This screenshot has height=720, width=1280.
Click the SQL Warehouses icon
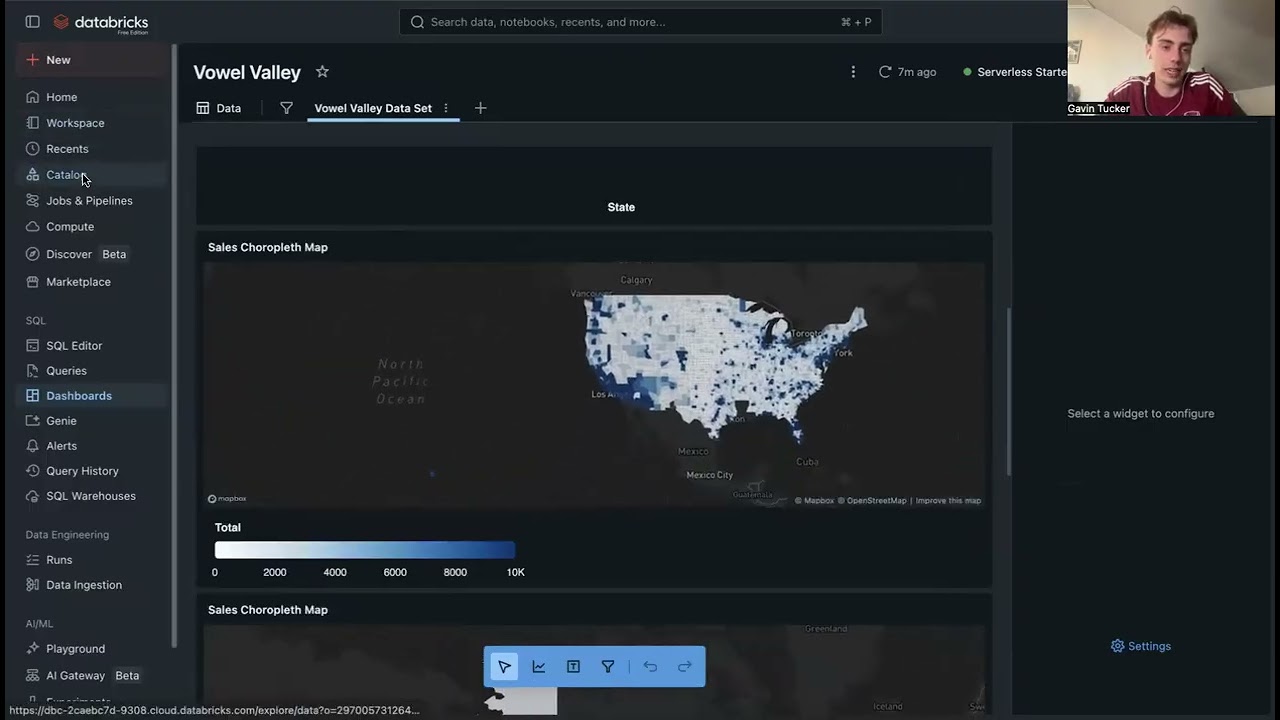33,496
